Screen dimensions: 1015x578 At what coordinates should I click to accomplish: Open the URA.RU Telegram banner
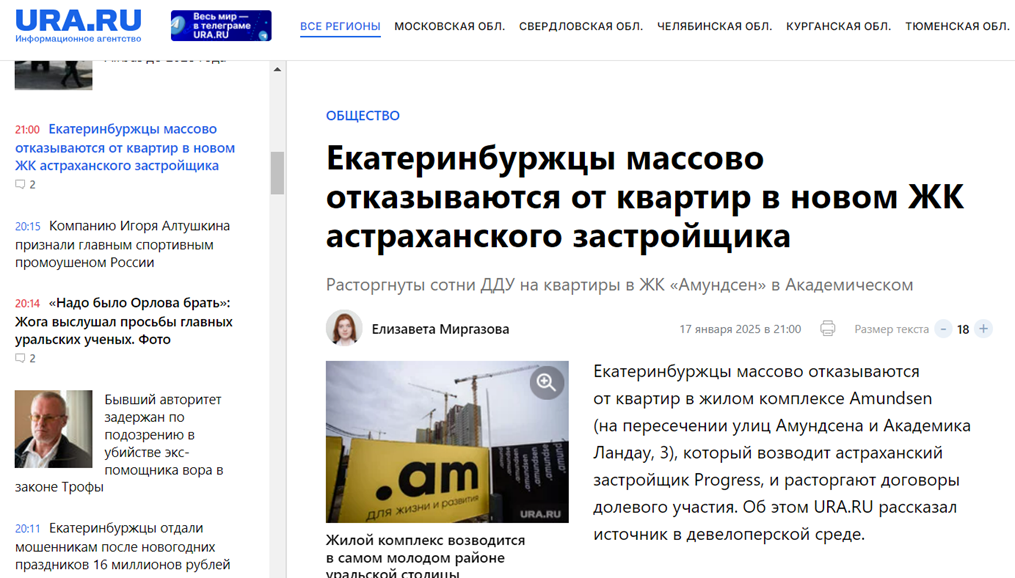coord(221,26)
